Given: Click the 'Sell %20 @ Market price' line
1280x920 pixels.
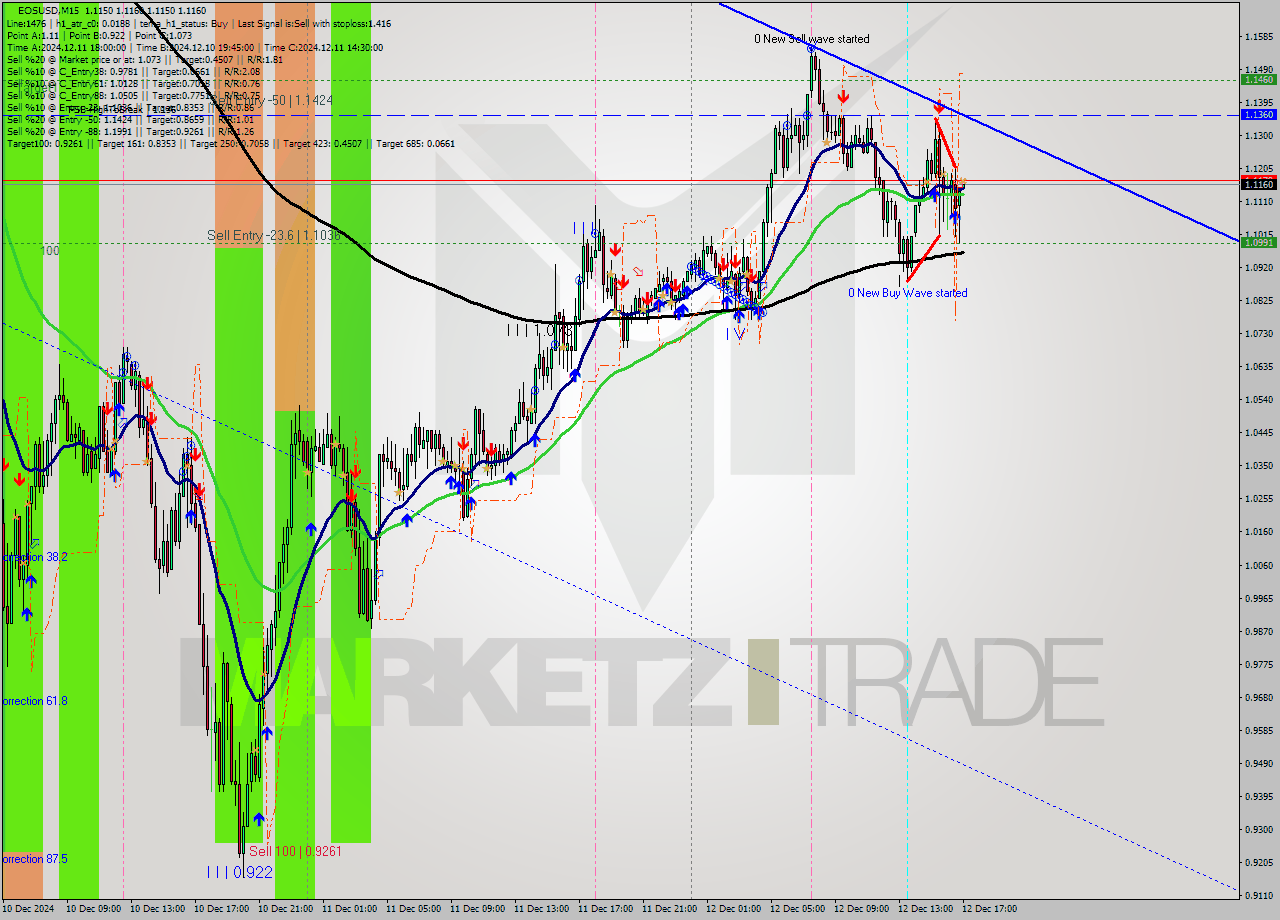Looking at the screenshot, I should click(145, 59).
